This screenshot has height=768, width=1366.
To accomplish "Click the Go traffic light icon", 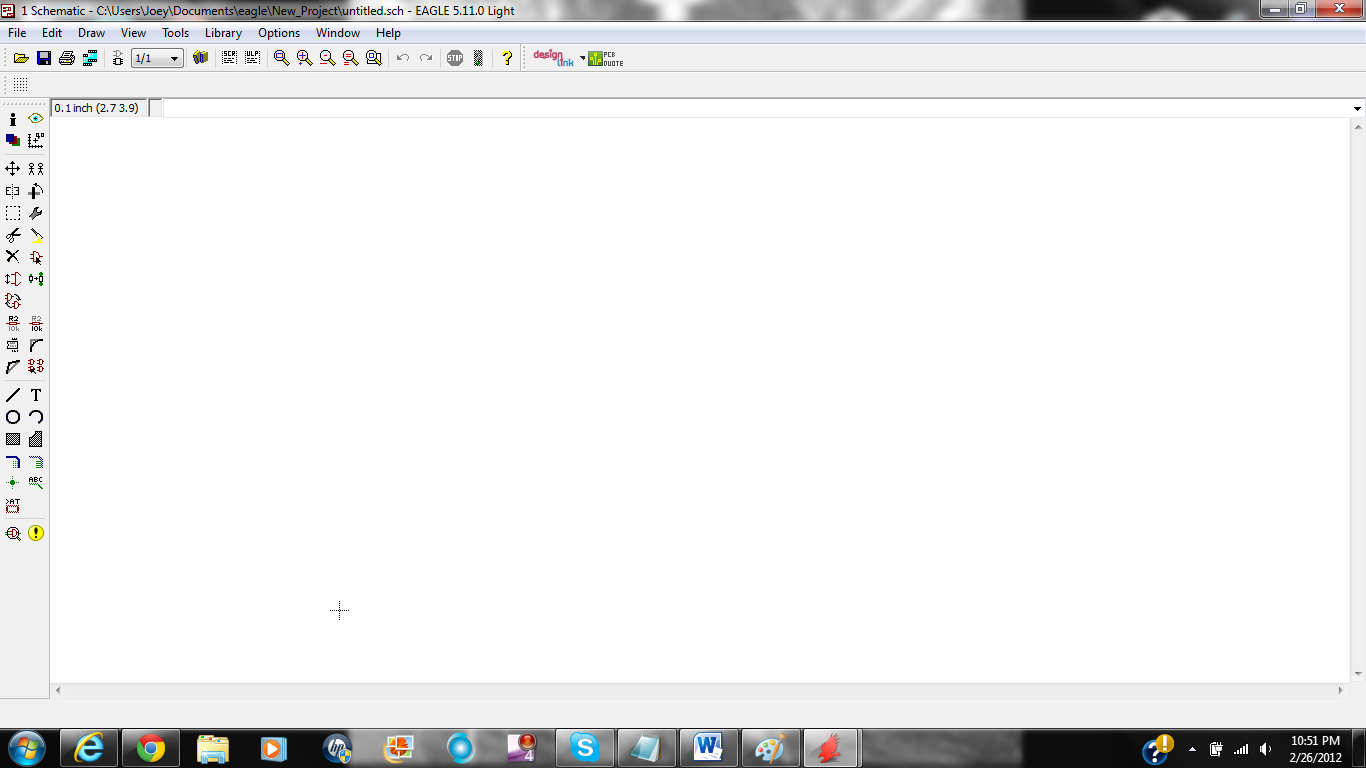I will click(x=478, y=58).
